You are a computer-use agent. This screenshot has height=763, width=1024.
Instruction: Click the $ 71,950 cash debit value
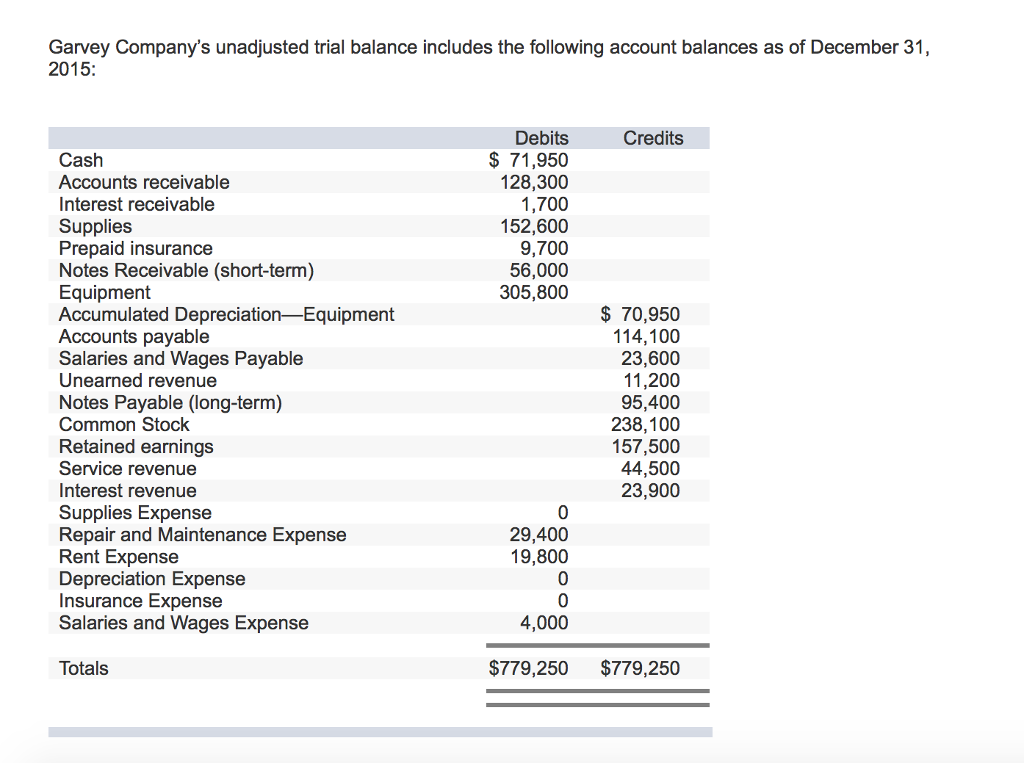tap(528, 160)
